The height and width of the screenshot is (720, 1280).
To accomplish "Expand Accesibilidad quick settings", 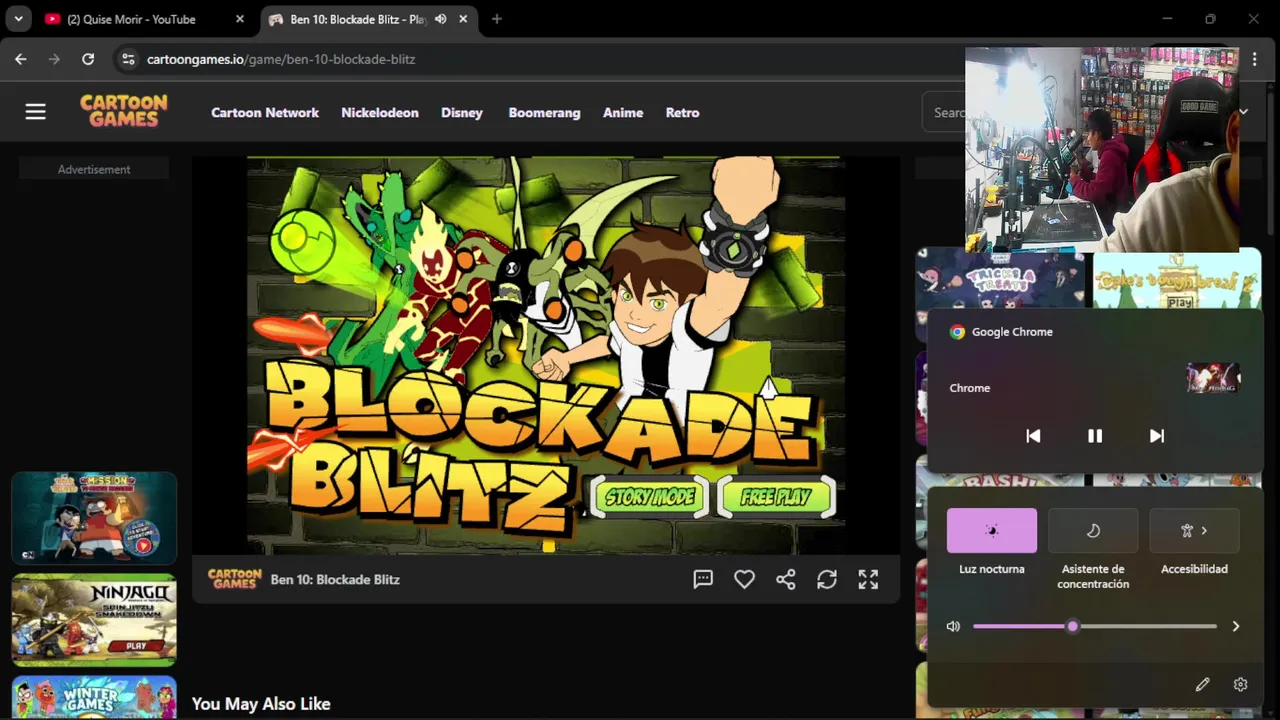I will point(1194,530).
